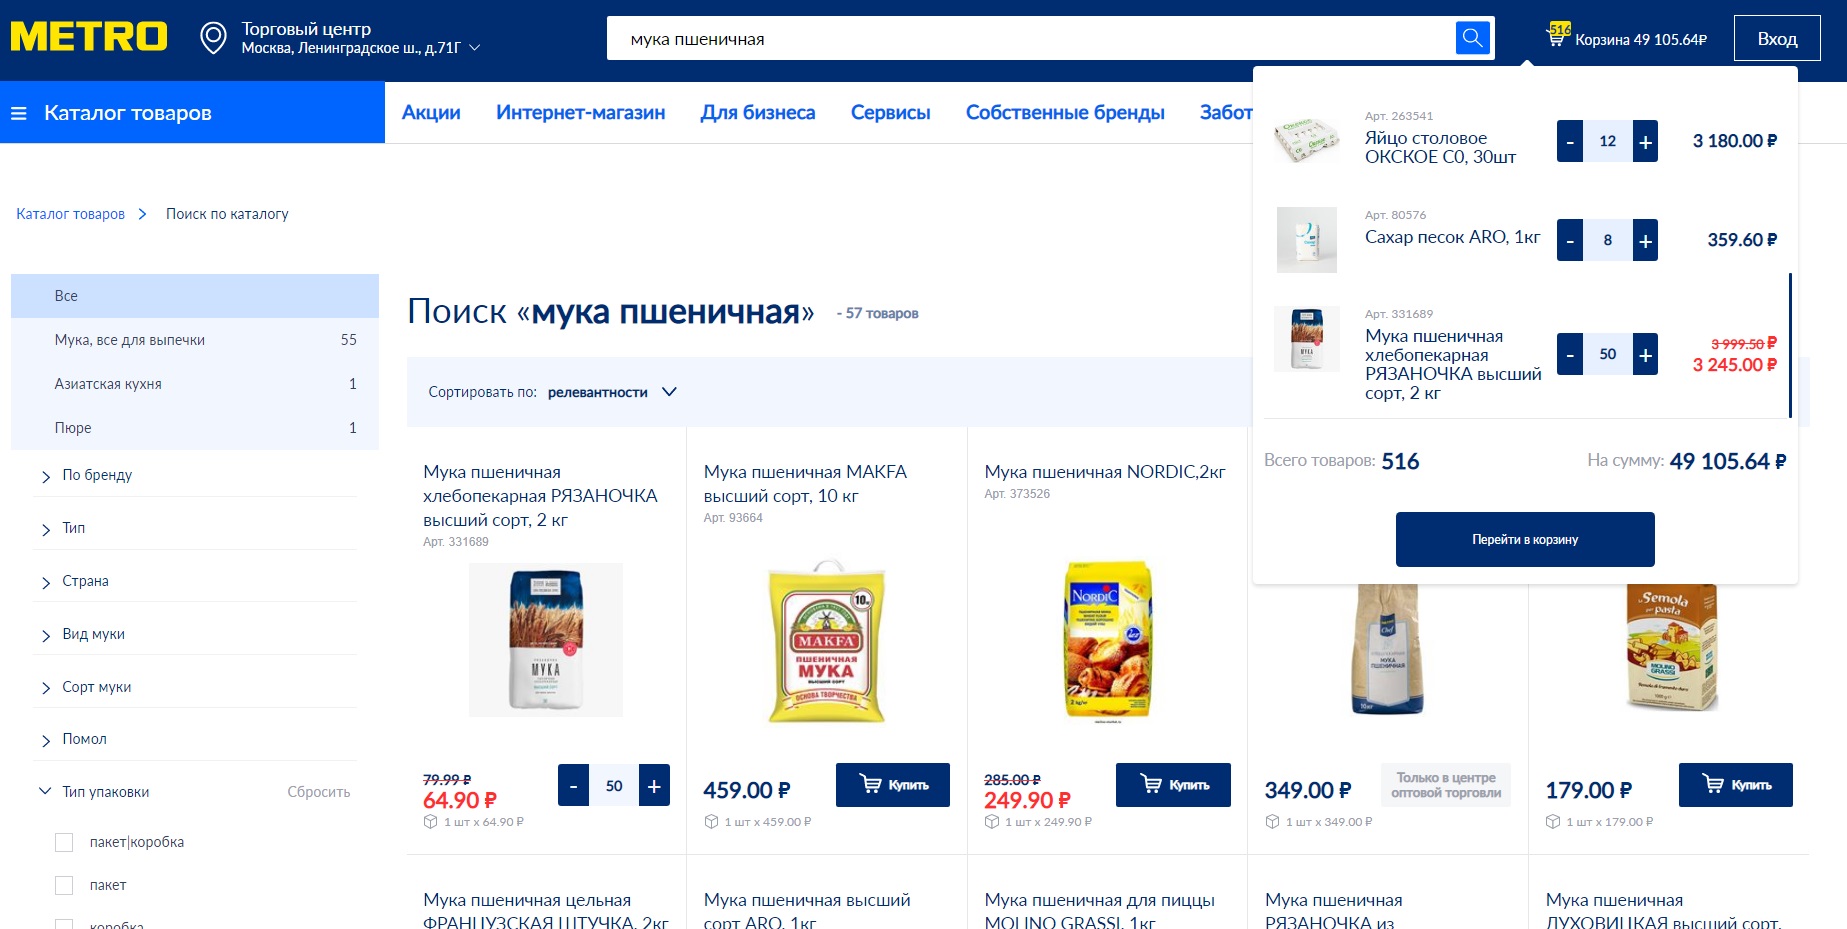Decrease quantity of Яйцо столовое ОКСКОЕ in cart
This screenshot has height=929, width=1847.
coord(1570,141)
